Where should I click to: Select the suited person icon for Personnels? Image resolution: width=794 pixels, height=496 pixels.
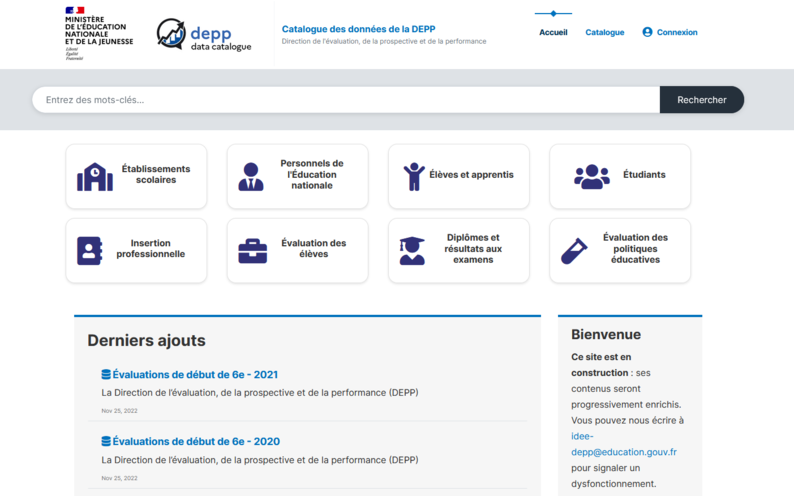point(251,177)
